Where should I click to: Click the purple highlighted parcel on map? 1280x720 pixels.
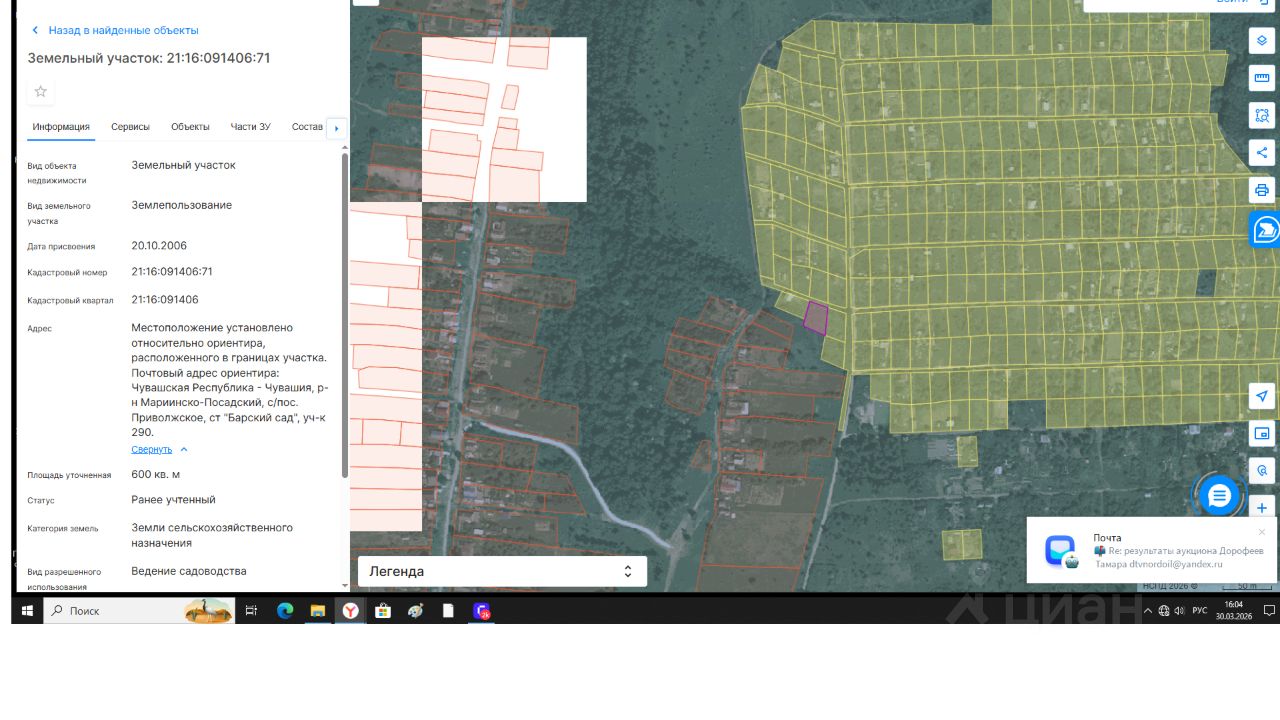pyautogui.click(x=816, y=317)
